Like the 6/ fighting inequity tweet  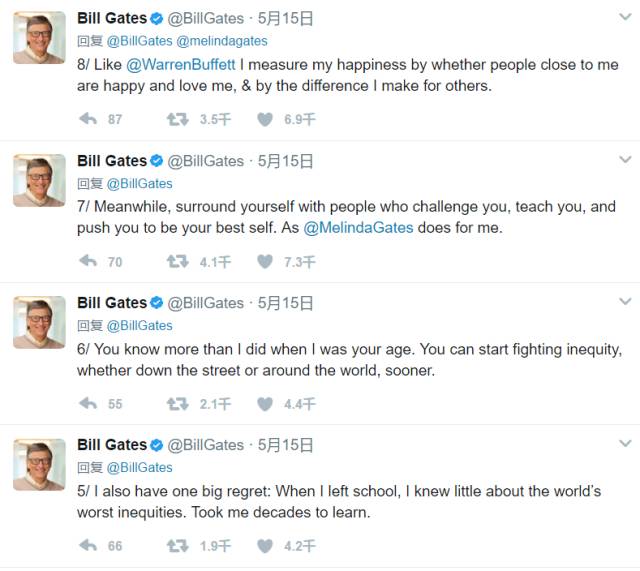click(265, 404)
